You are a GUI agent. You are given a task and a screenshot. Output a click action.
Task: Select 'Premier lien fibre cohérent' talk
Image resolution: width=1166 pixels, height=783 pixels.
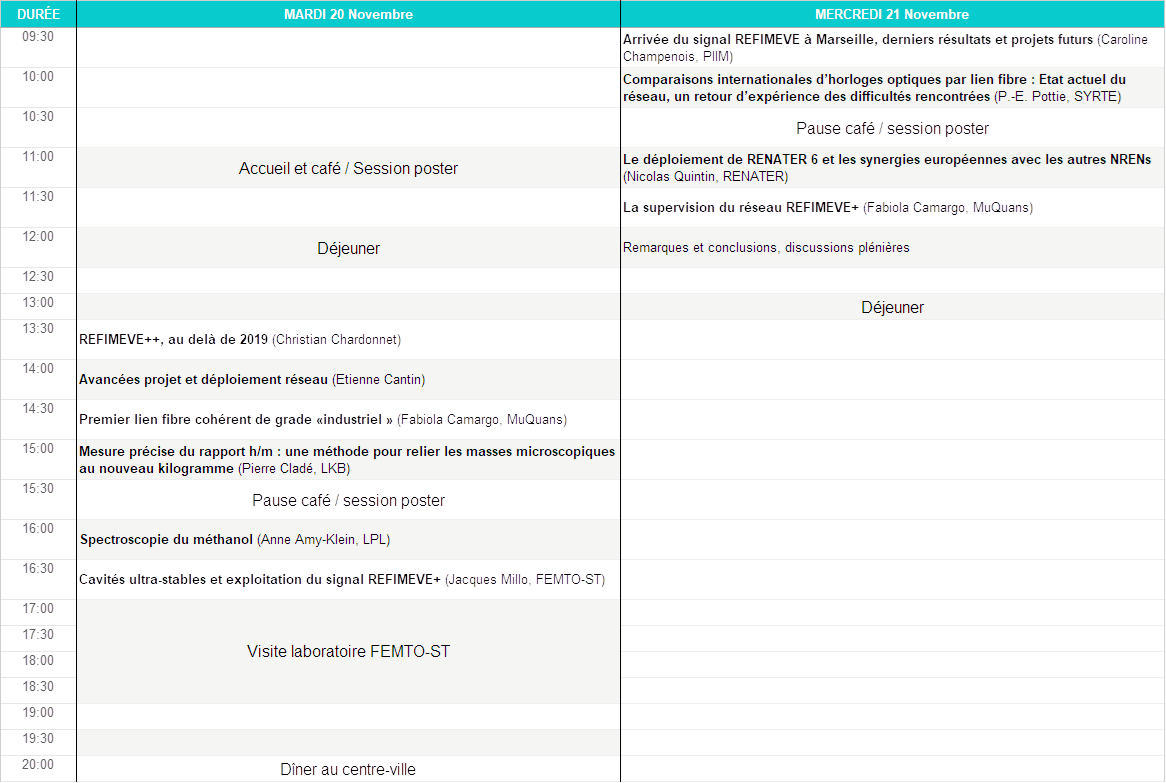click(x=348, y=420)
